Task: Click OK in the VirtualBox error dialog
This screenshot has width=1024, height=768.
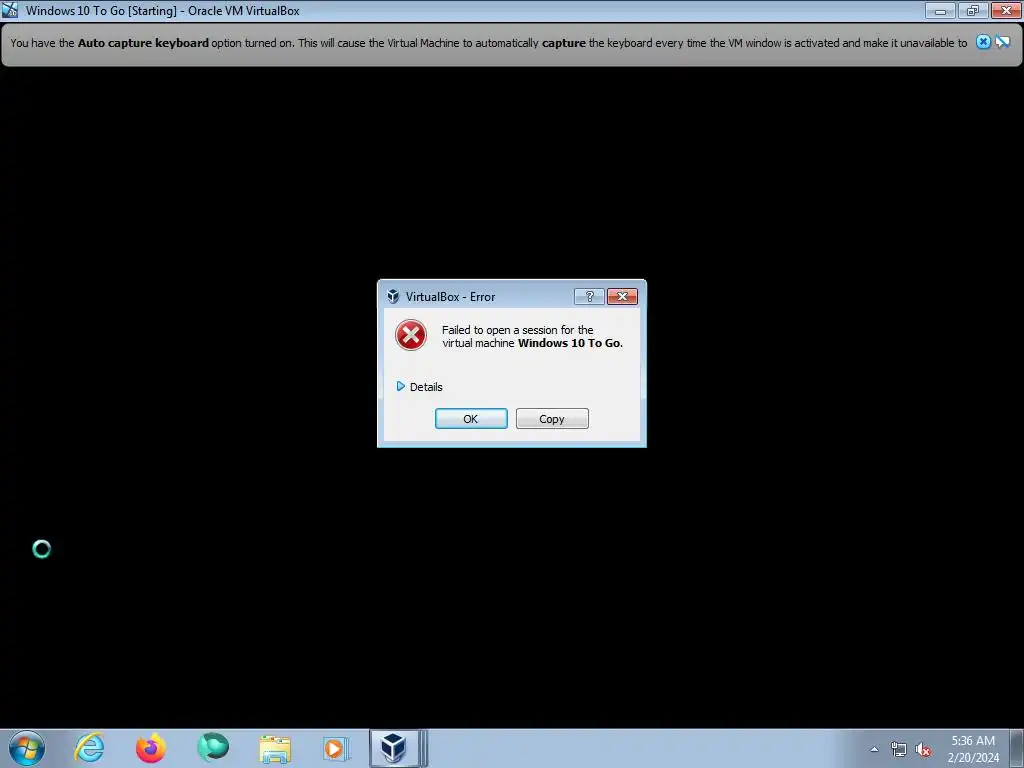Action: click(x=471, y=419)
